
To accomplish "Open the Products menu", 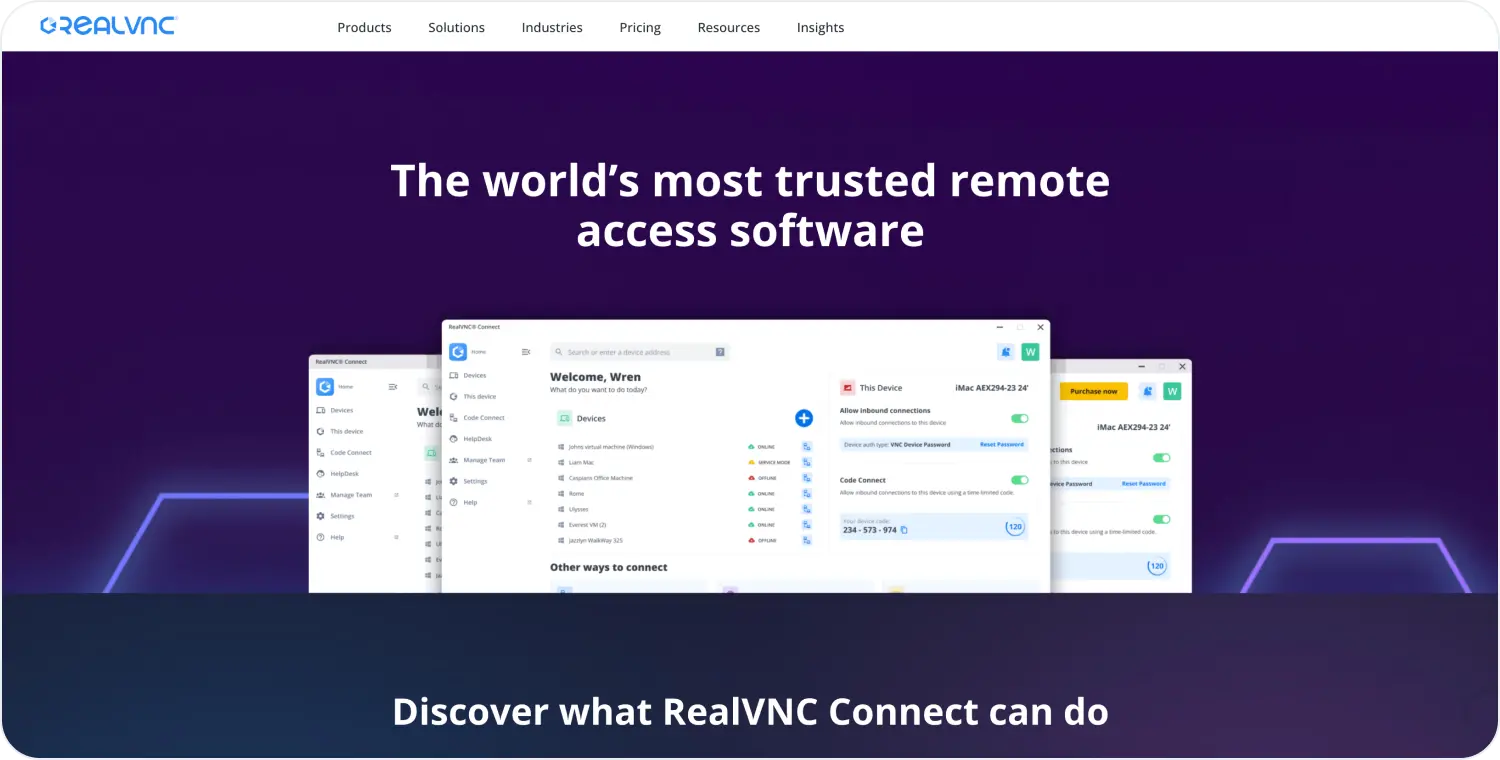I will 364,27.
